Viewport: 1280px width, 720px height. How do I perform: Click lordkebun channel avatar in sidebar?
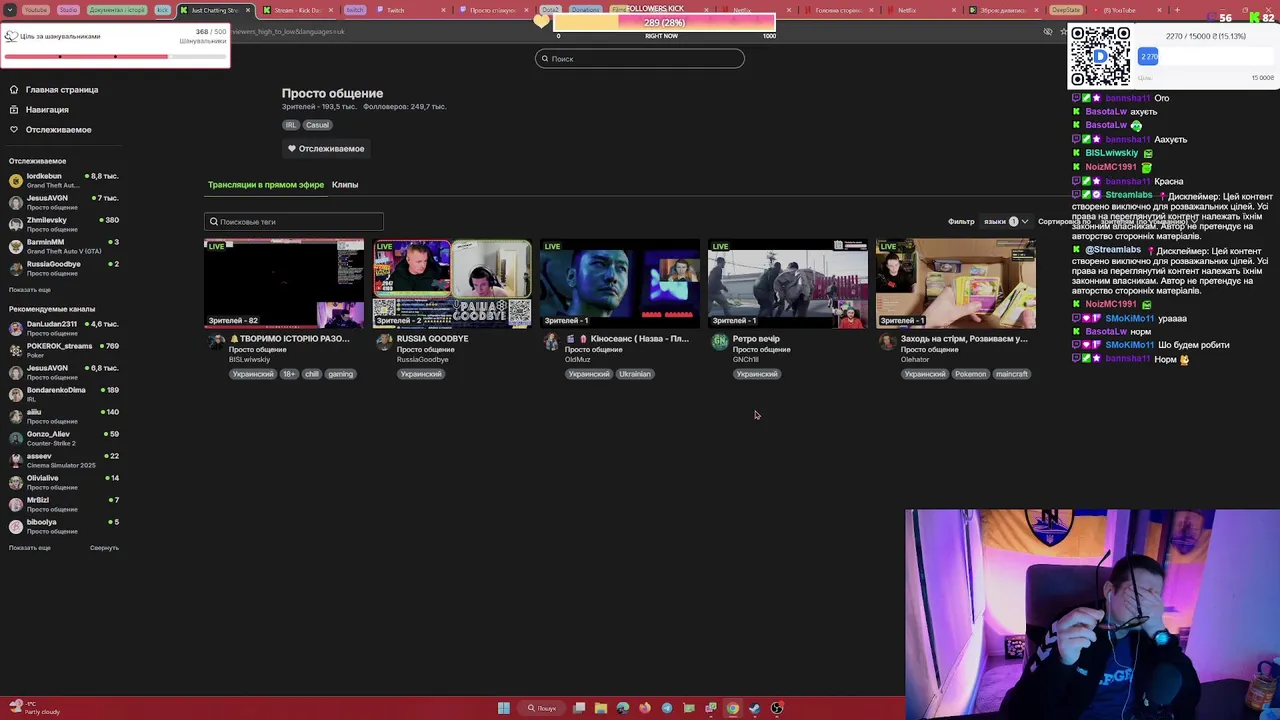pyautogui.click(x=16, y=181)
